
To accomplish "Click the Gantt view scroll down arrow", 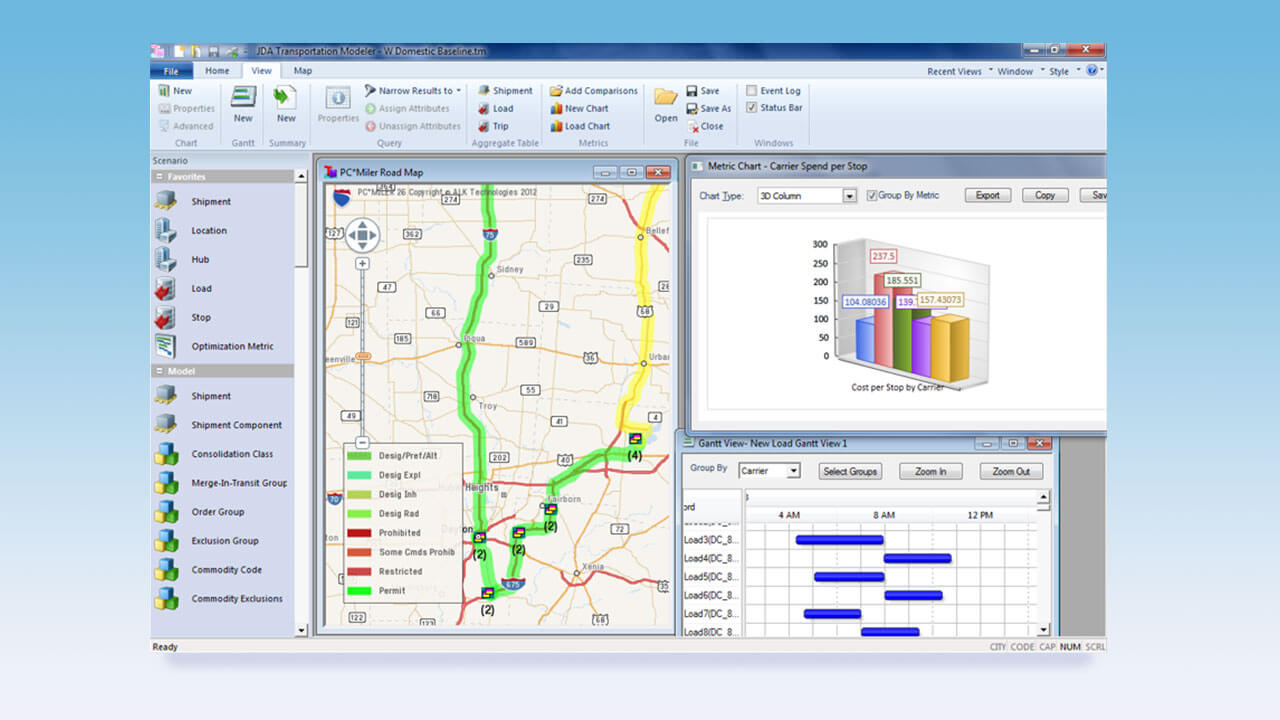I will [1044, 630].
